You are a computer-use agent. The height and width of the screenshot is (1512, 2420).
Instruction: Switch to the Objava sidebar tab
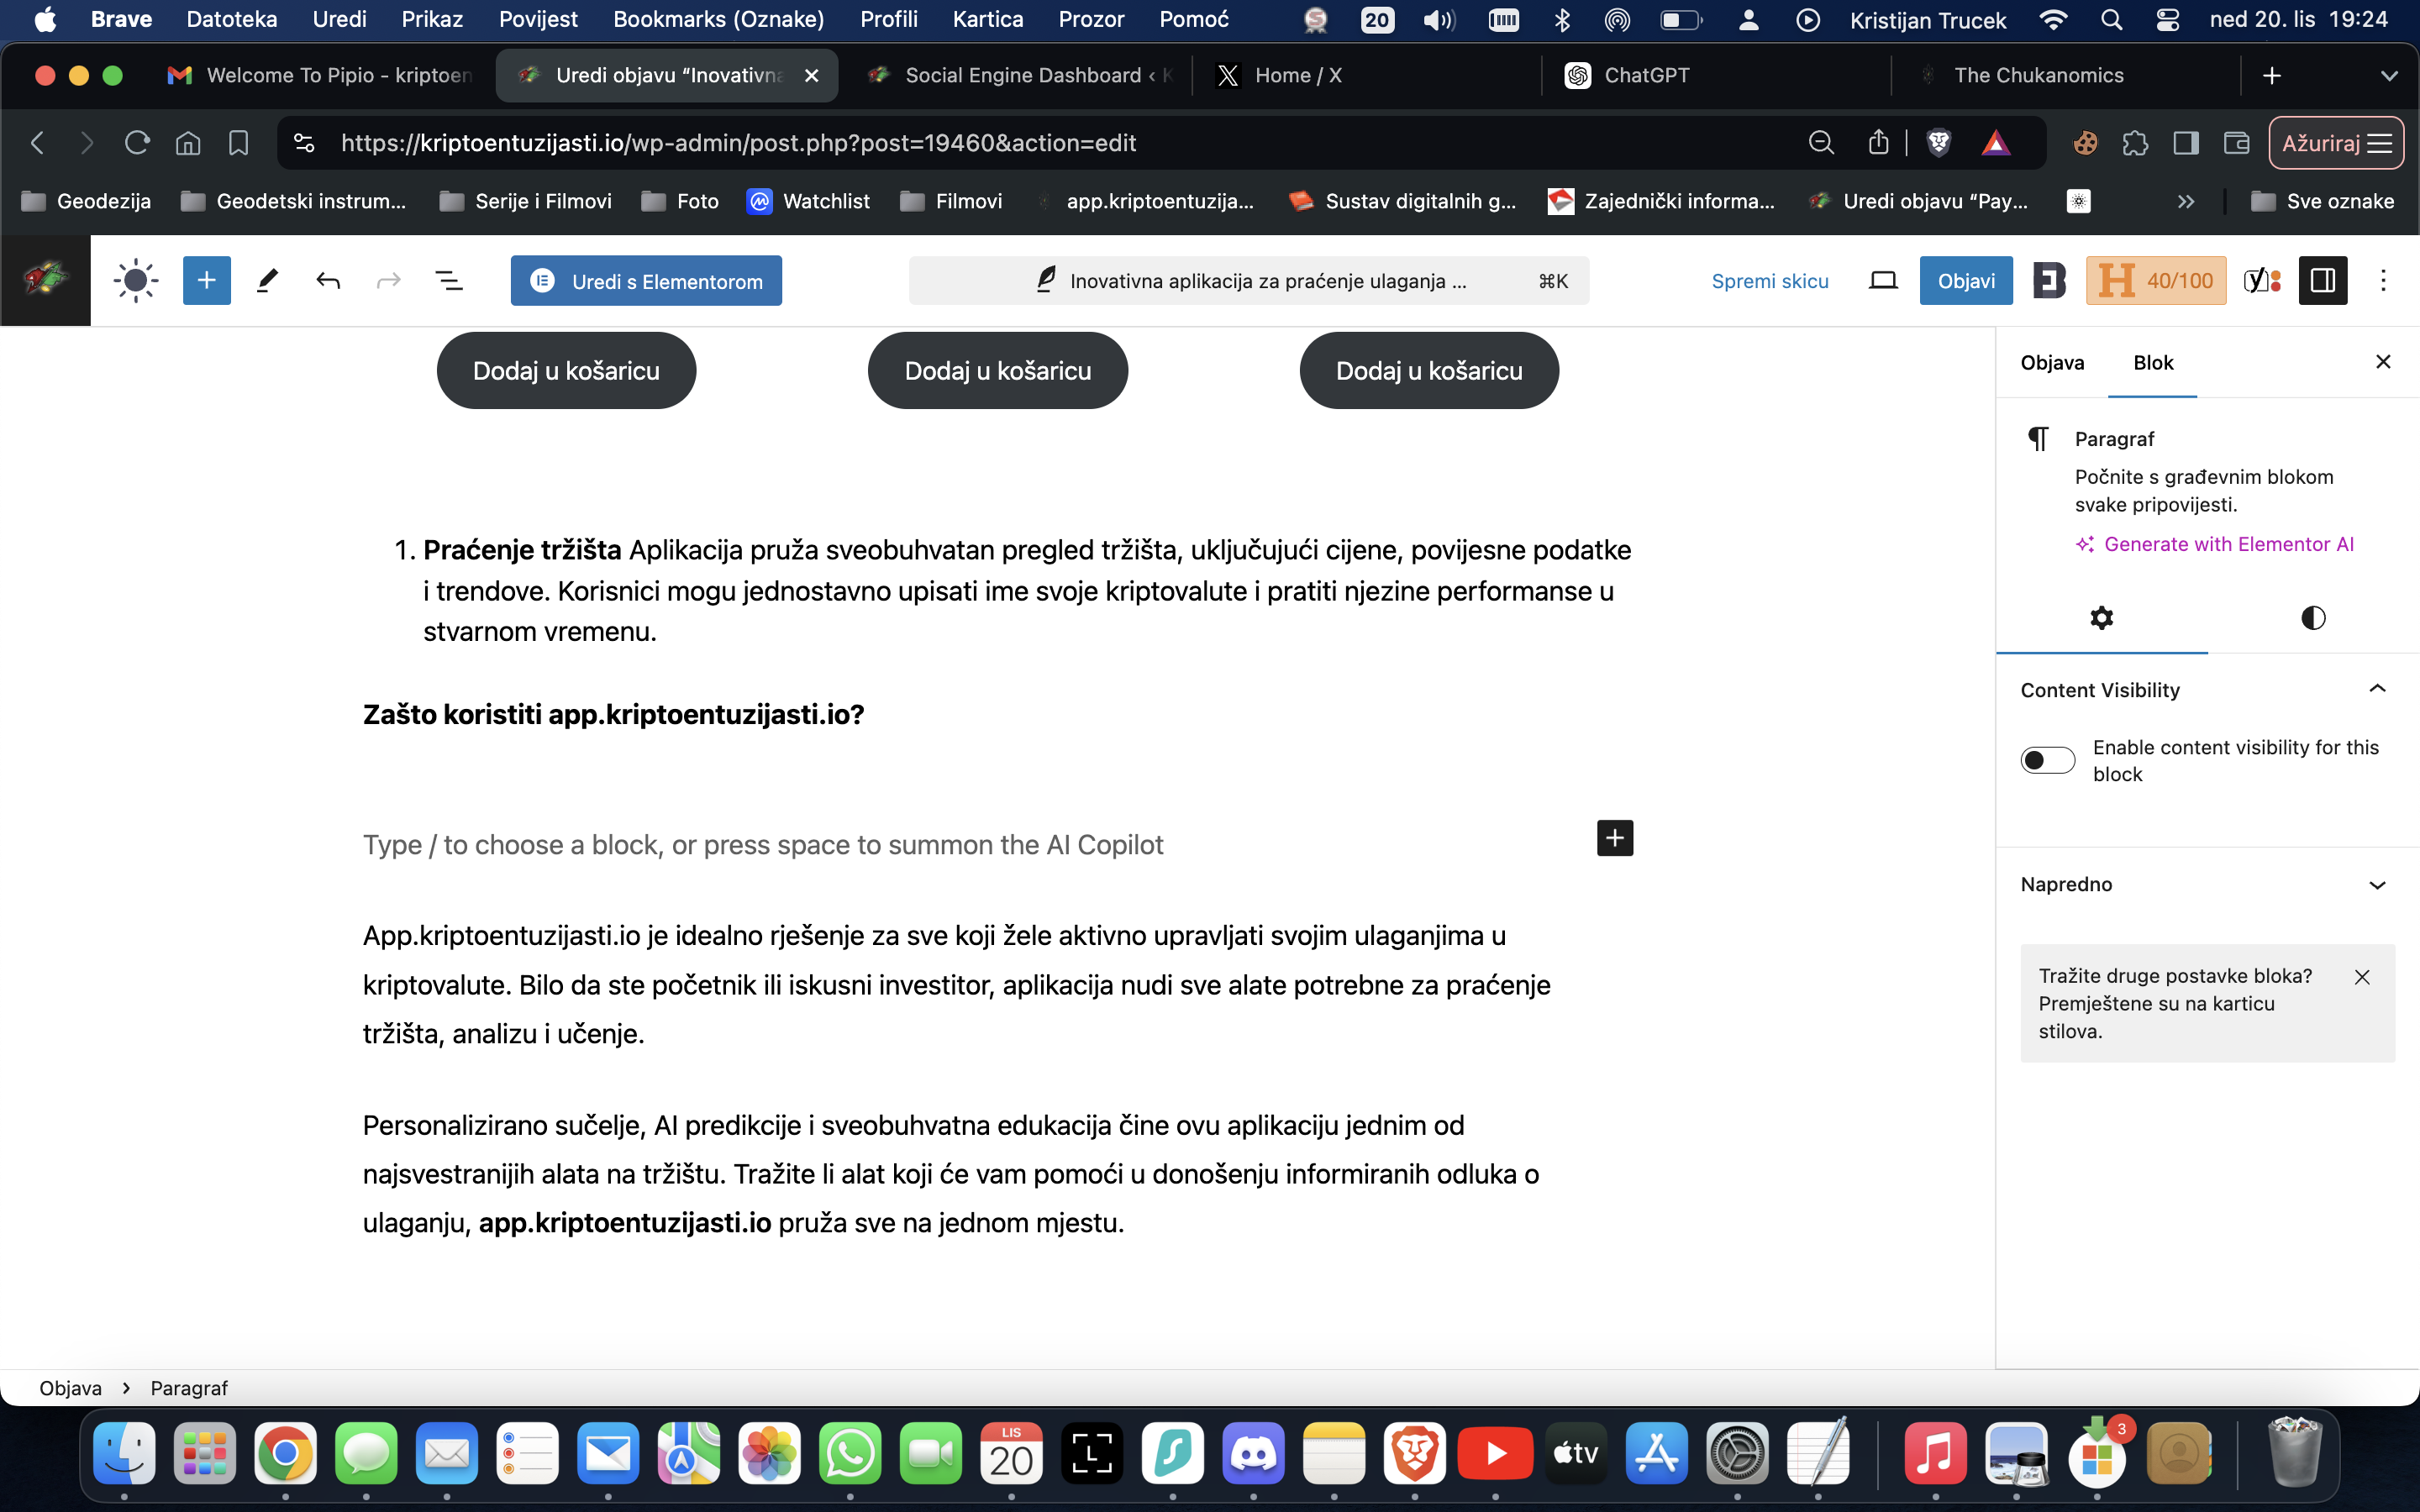click(x=2052, y=363)
